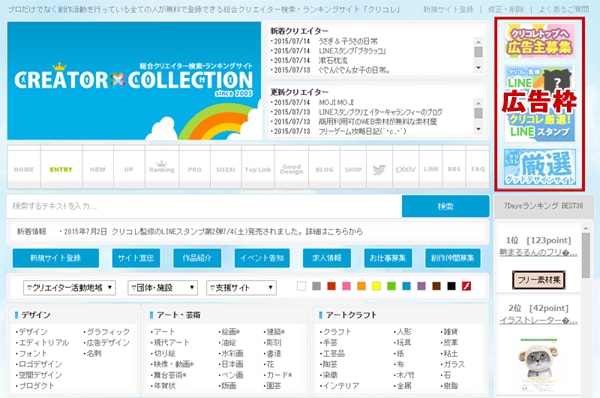Open 修正・削除 link in top header
The width and height of the screenshot is (600, 398).
tap(506, 9)
